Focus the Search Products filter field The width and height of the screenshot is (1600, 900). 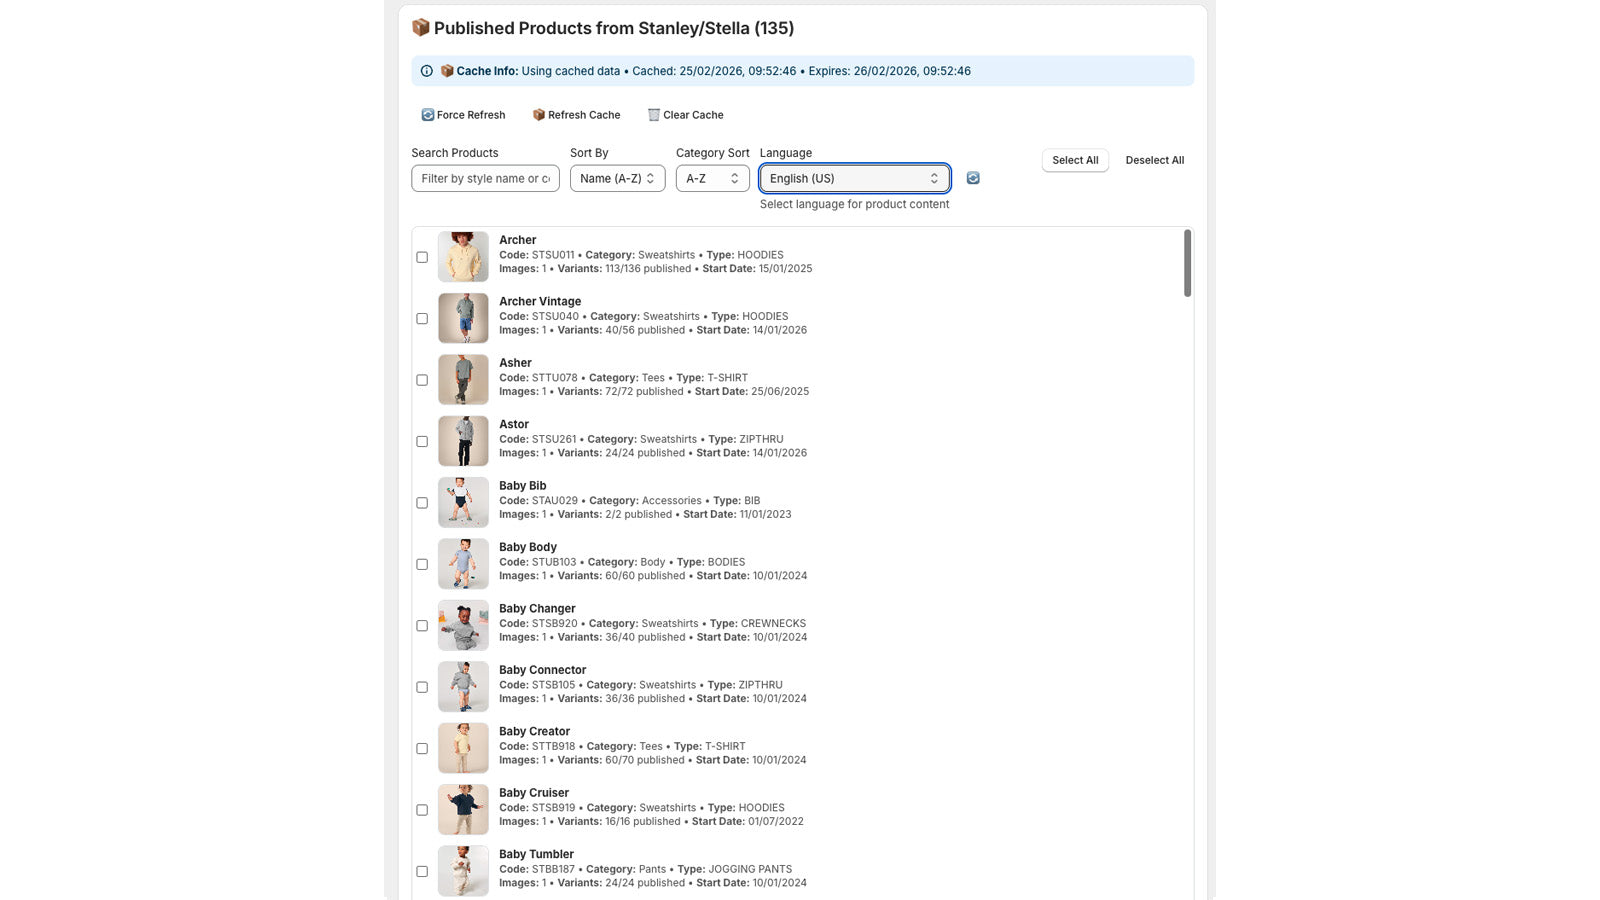(485, 178)
